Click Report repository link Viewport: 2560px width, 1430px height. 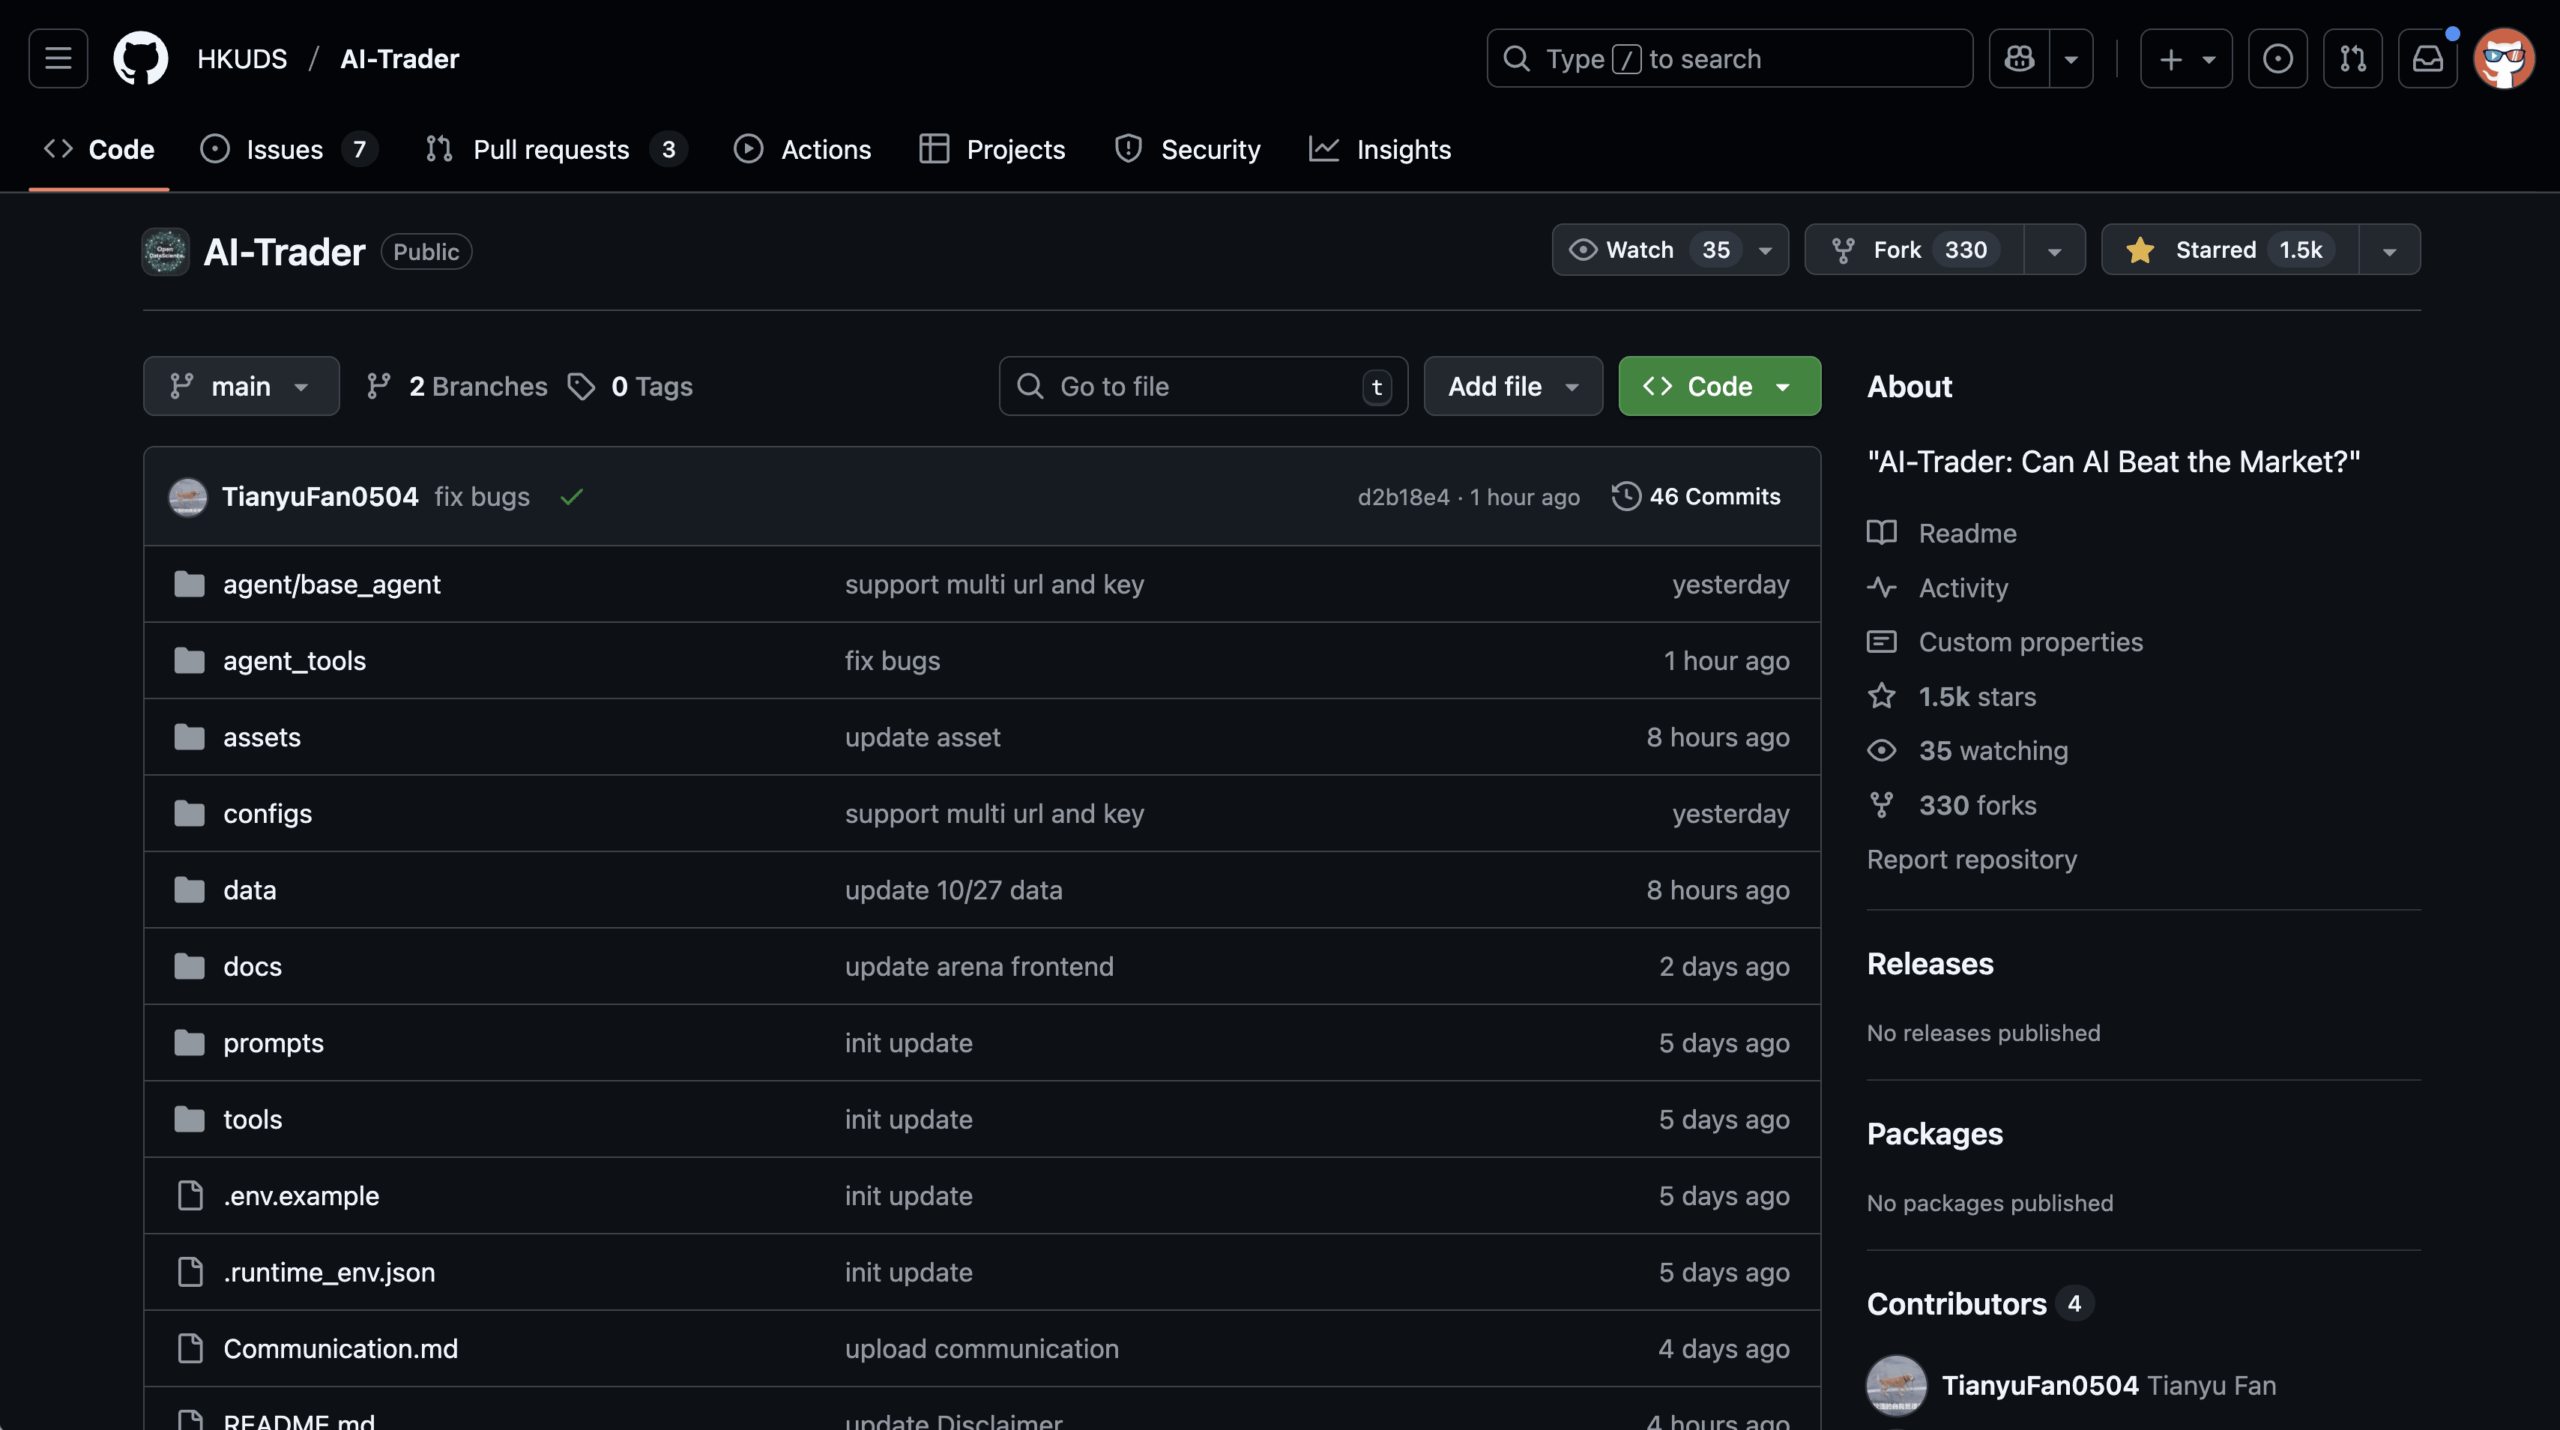click(1971, 860)
